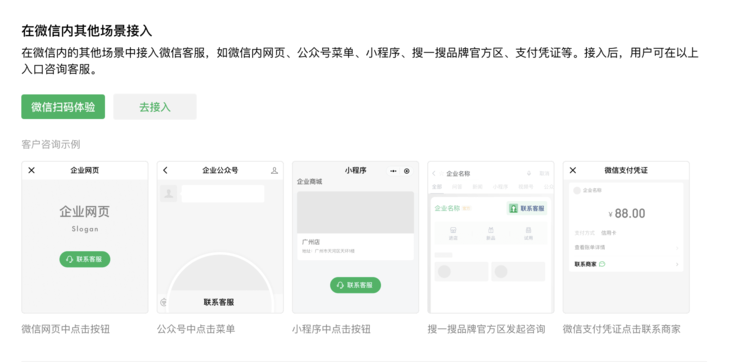This screenshot has width=730, height=362.
Task: Click 企业名称 text in search box
Action: pos(458,174)
